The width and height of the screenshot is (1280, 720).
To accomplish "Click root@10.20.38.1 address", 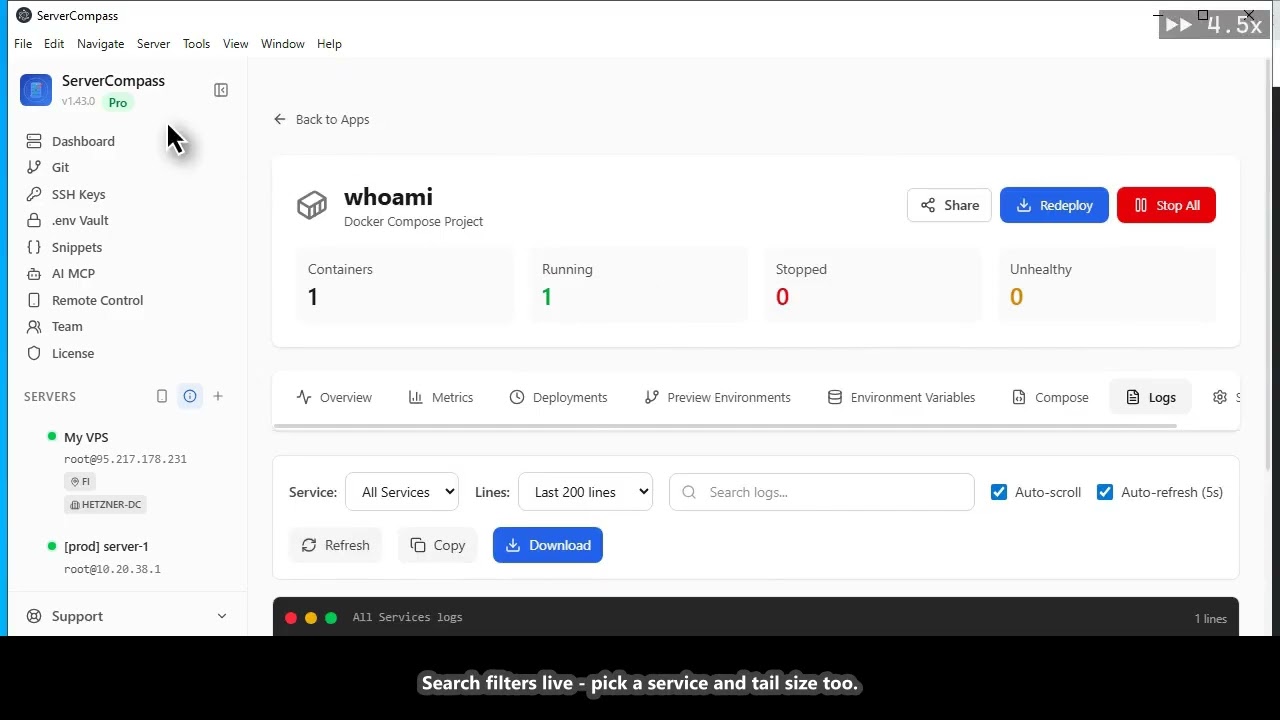I will point(112,569).
